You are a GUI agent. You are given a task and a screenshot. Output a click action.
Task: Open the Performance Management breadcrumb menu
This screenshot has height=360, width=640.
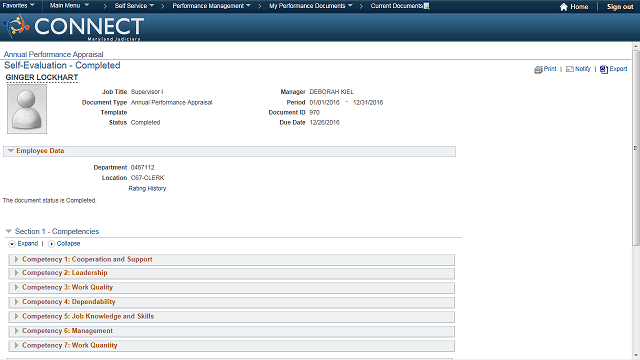[x=211, y=6]
